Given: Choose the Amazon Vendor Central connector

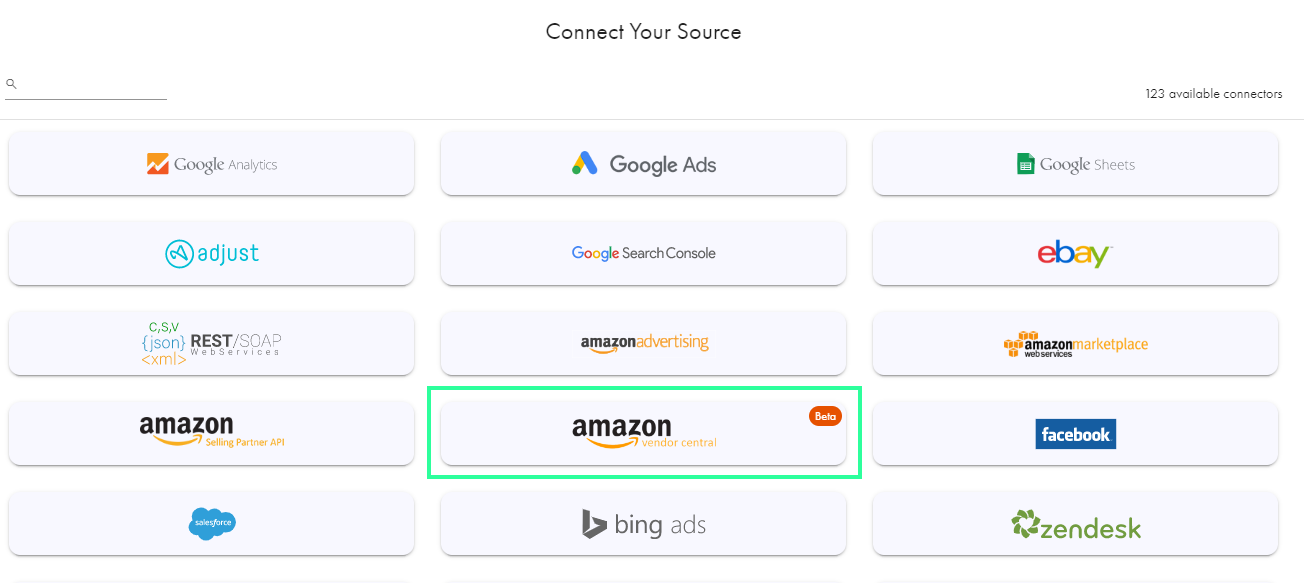Looking at the screenshot, I should pos(643,433).
